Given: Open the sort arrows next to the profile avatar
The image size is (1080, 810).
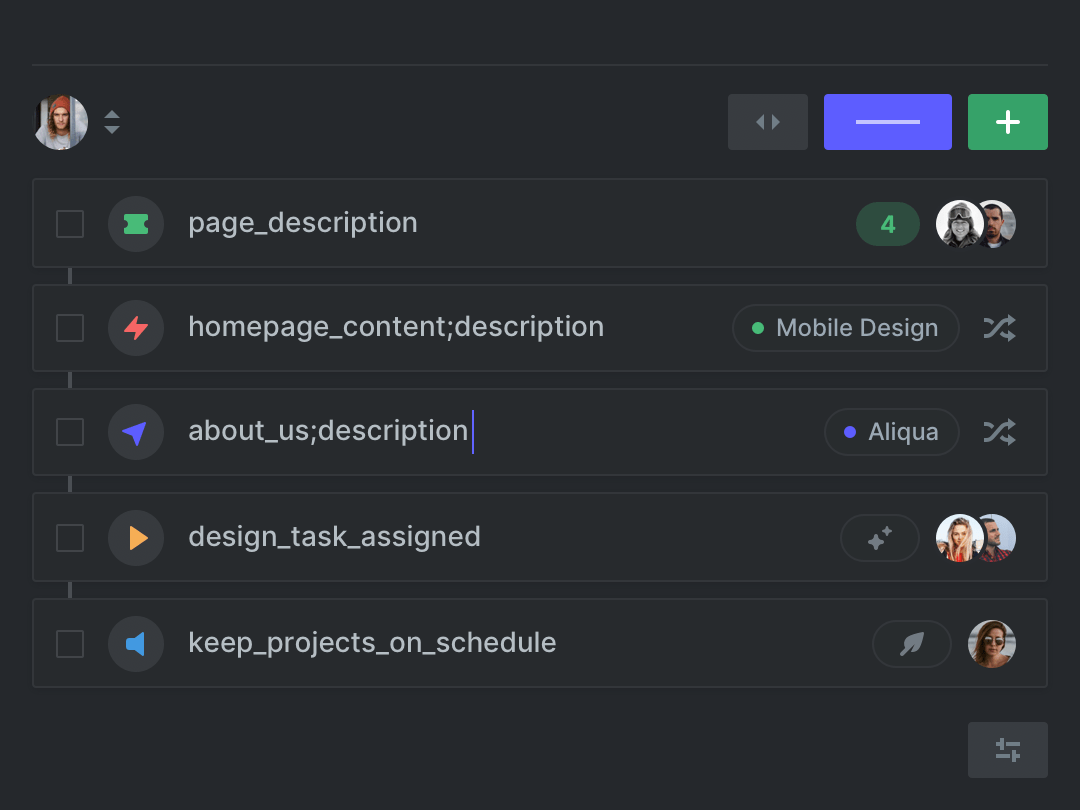Looking at the screenshot, I should [x=112, y=122].
